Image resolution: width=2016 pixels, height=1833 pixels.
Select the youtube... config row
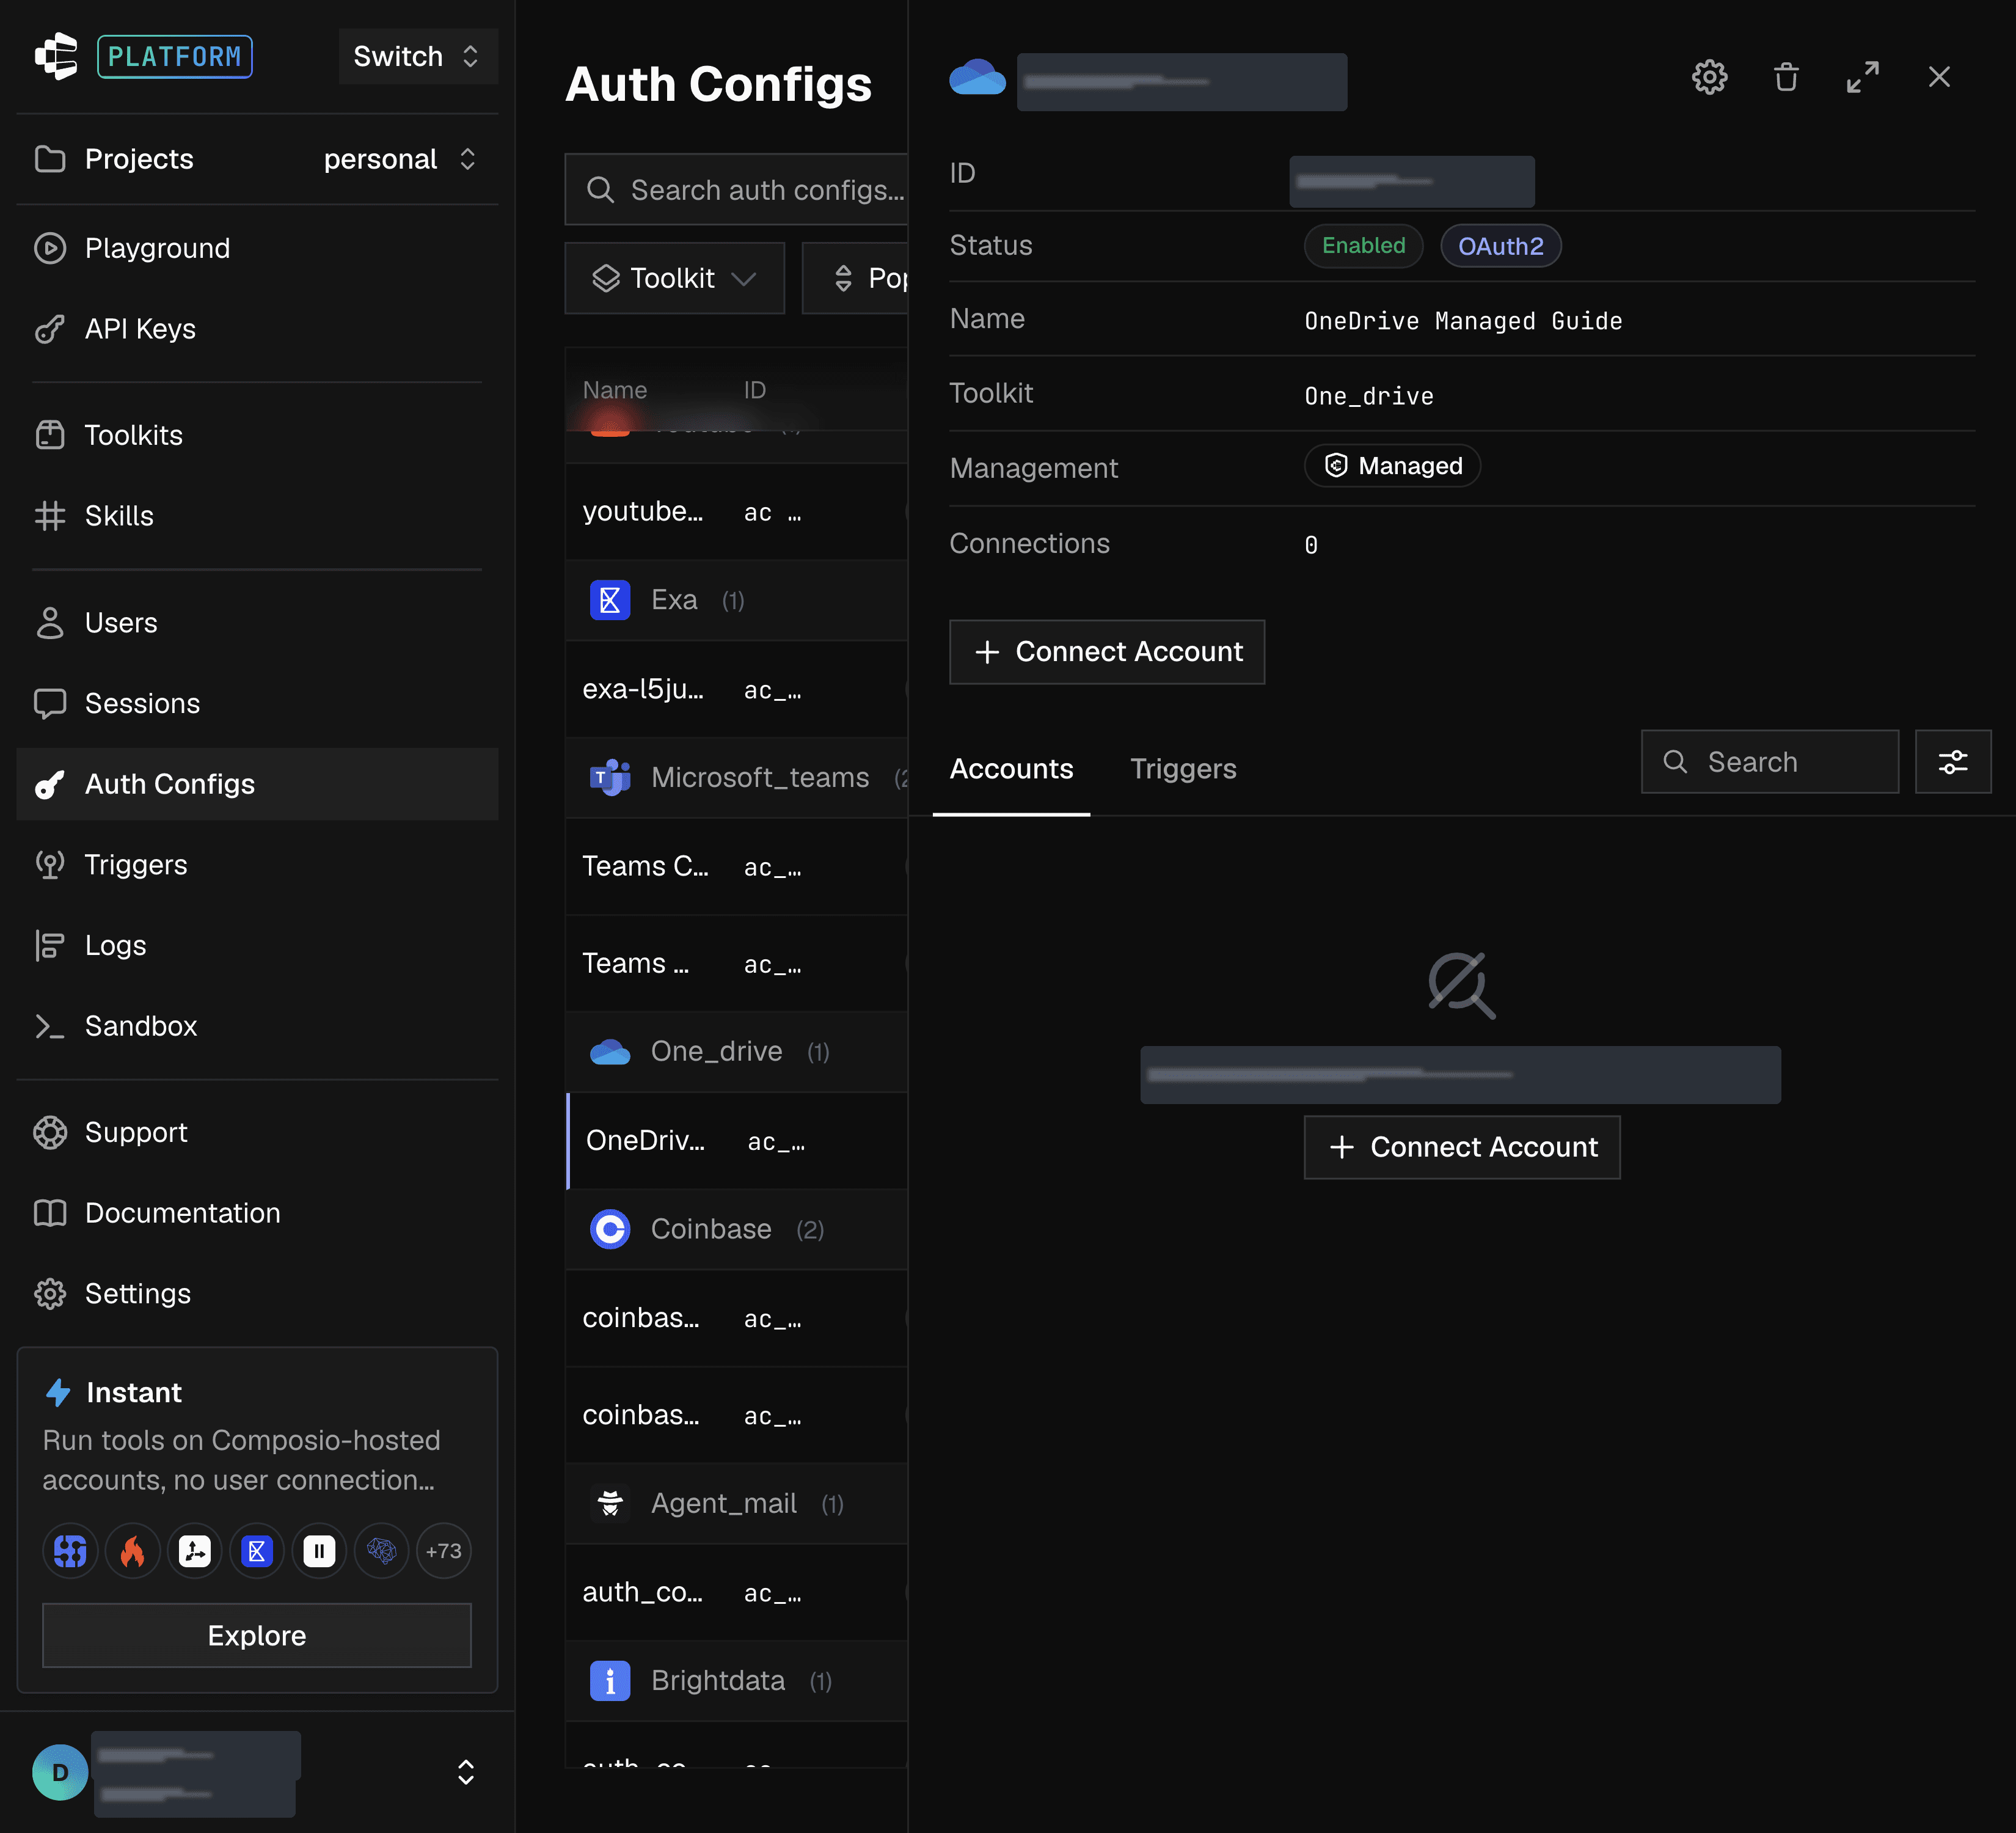tap(737, 512)
